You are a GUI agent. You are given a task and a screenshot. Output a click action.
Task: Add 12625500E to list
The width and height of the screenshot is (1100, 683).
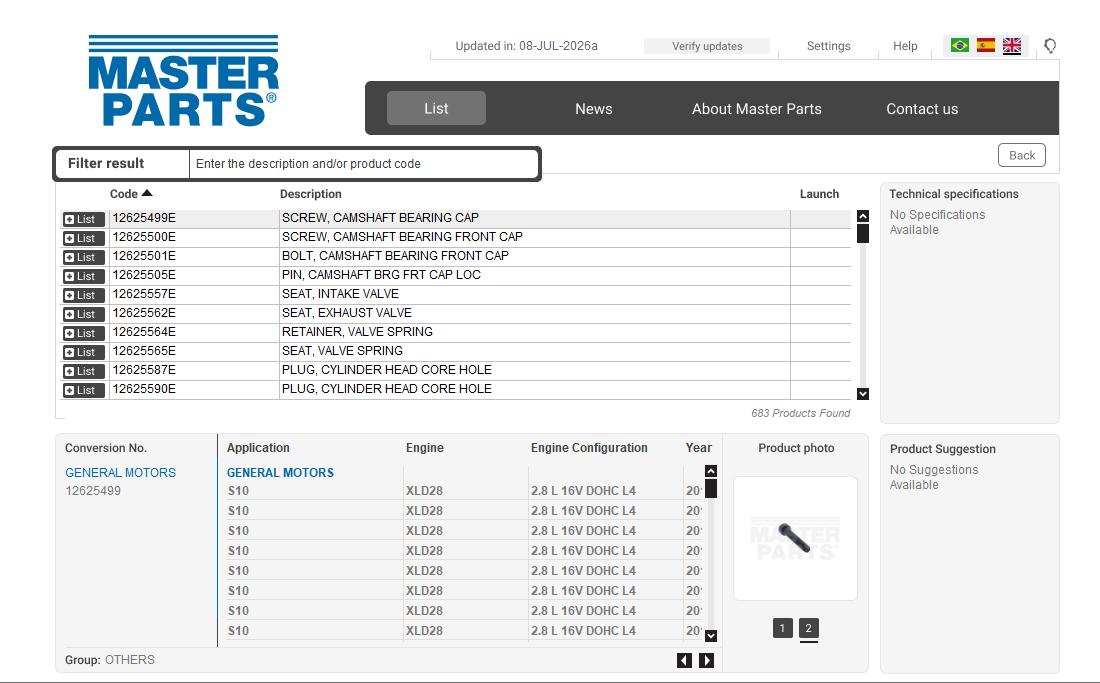tap(83, 238)
